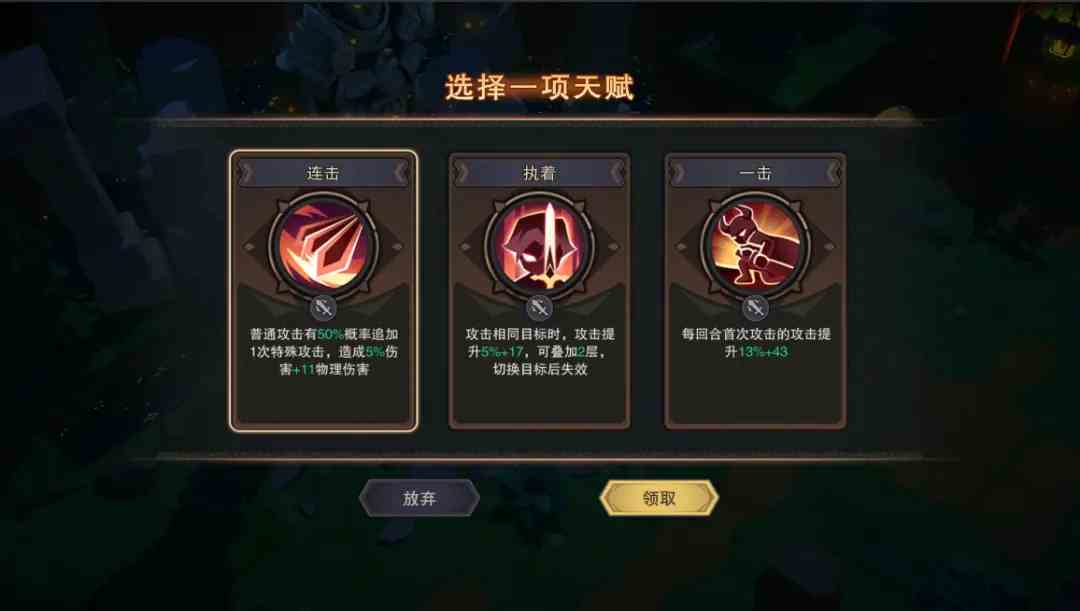Click small sword badge under 连击 icon
The image size is (1080, 611).
coord(323,308)
